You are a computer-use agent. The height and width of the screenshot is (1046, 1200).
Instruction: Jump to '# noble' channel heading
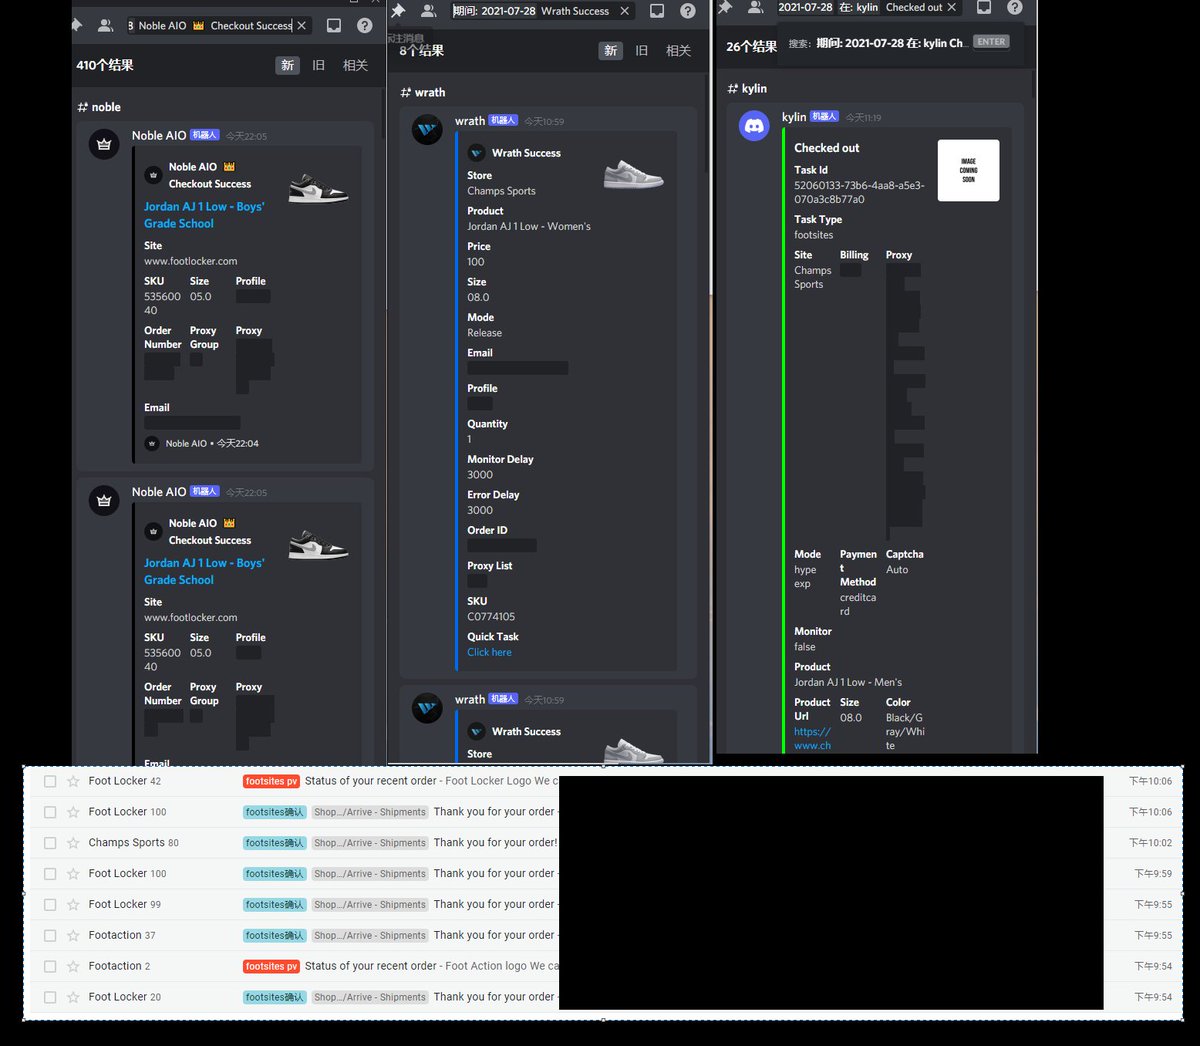[99, 107]
